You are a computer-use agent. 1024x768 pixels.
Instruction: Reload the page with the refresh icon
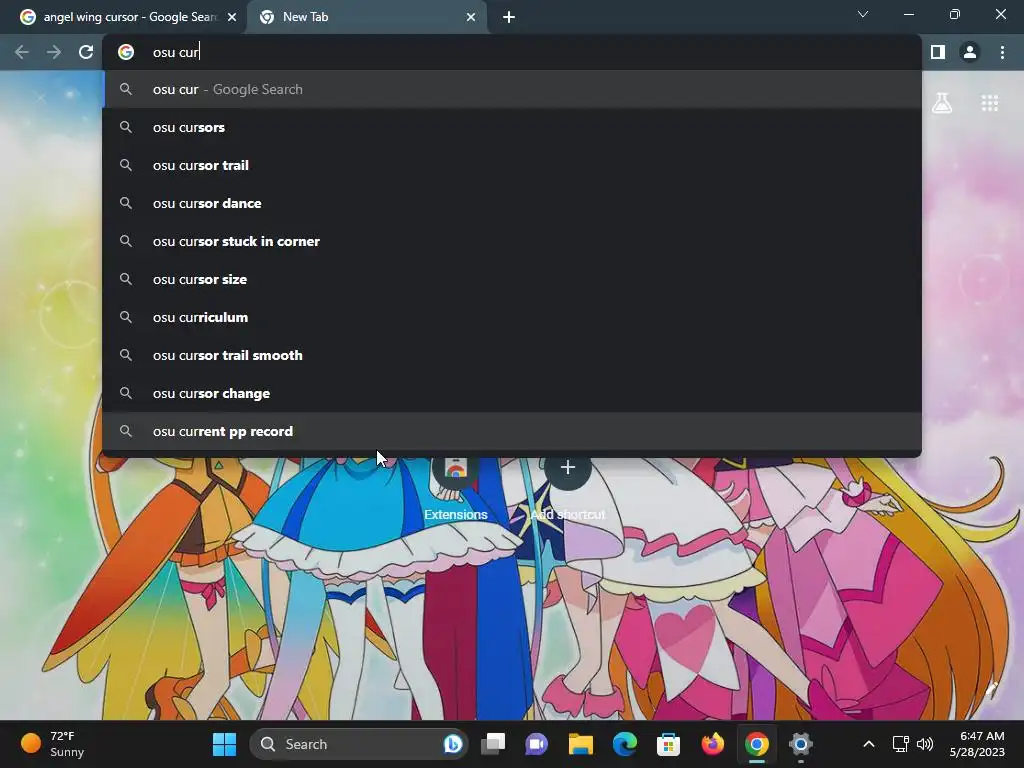(86, 52)
